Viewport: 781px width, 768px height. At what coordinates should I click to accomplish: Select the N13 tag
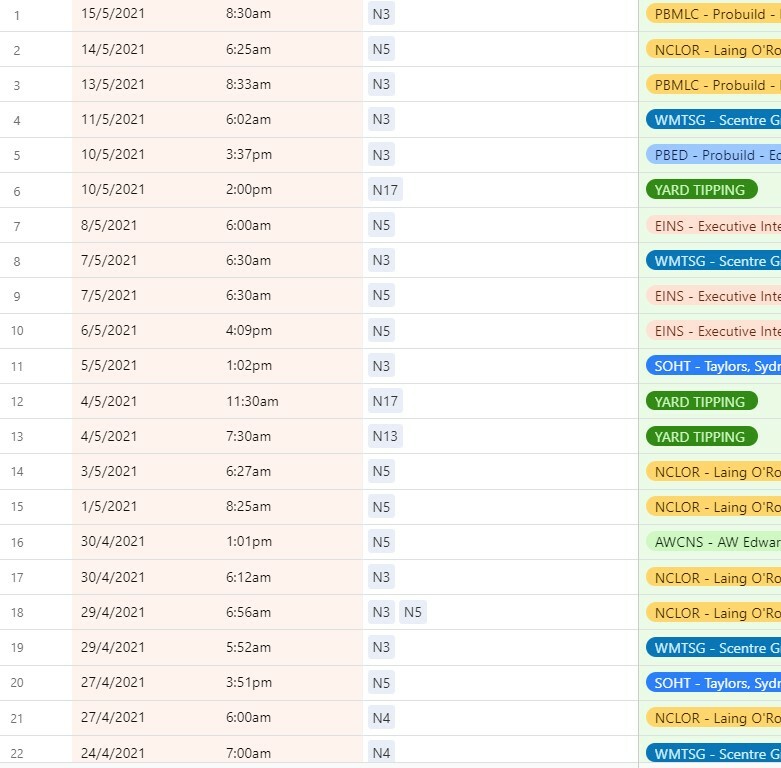385,436
